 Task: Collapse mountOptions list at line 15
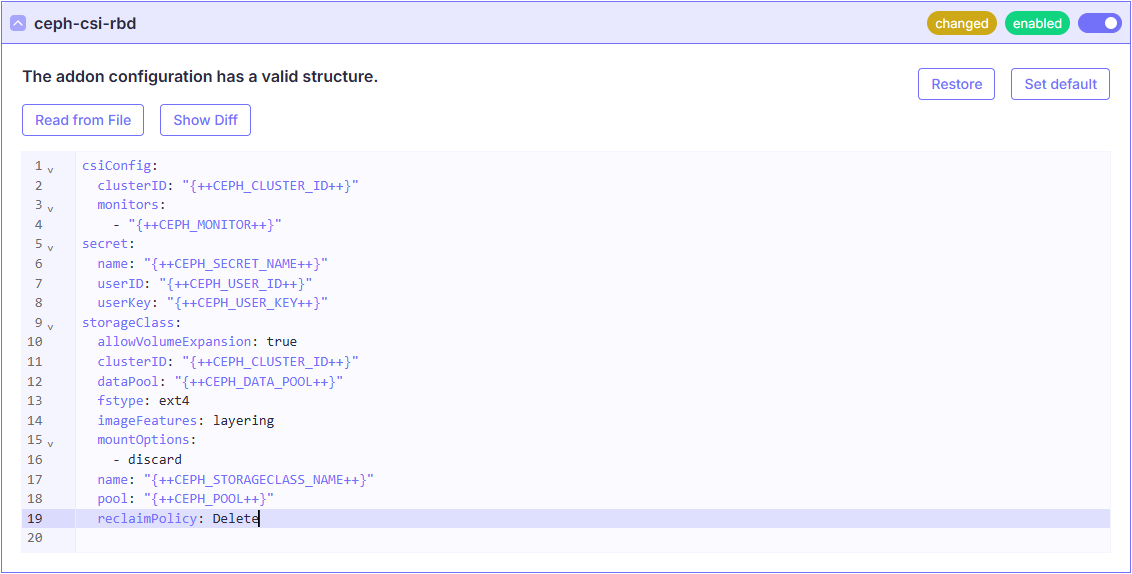coord(50,443)
